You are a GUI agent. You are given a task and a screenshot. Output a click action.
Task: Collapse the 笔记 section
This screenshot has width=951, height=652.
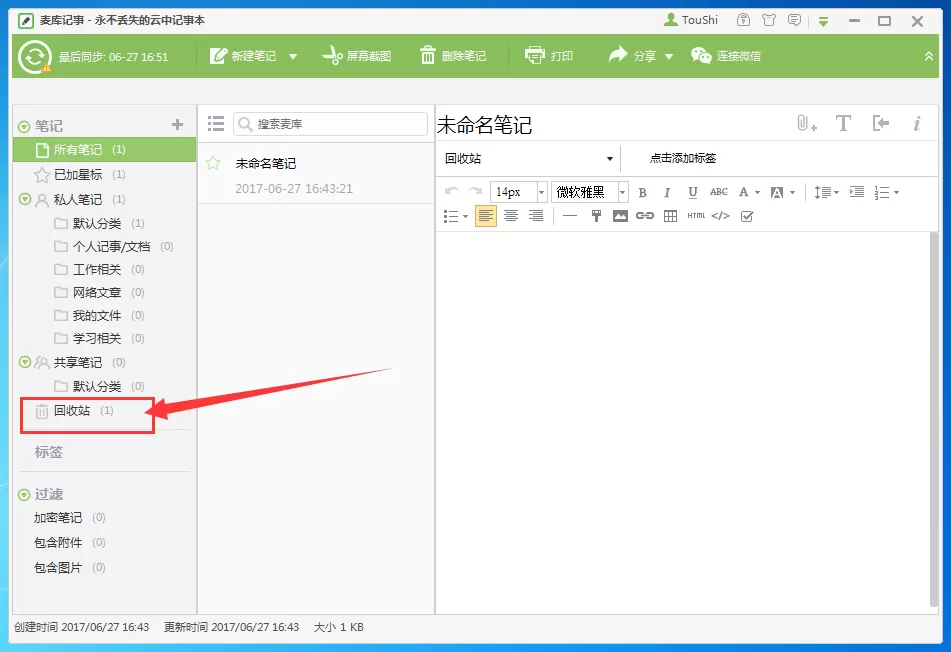pyautogui.click(x=24, y=126)
